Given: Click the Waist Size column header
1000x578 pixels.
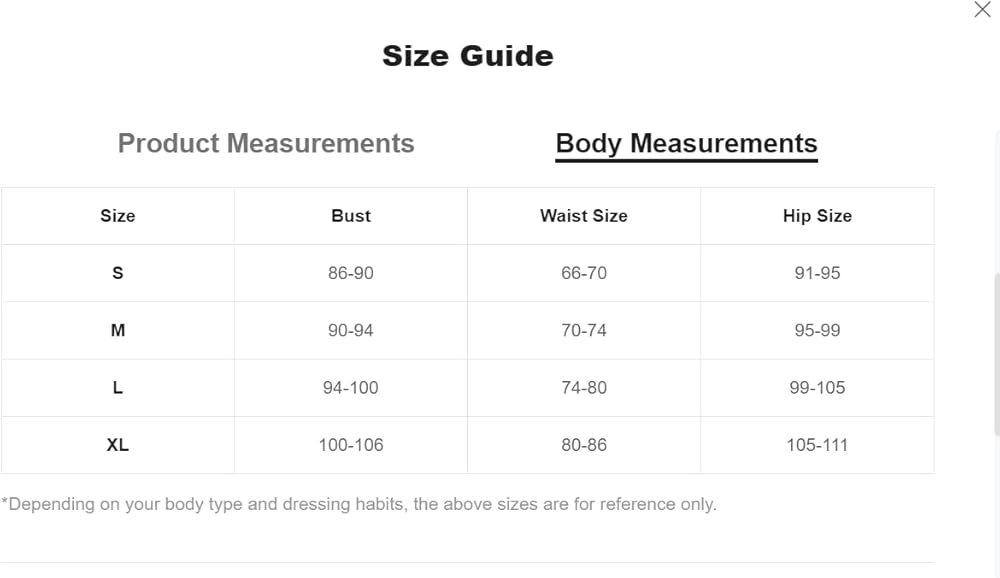Looking at the screenshot, I should pyautogui.click(x=584, y=216).
